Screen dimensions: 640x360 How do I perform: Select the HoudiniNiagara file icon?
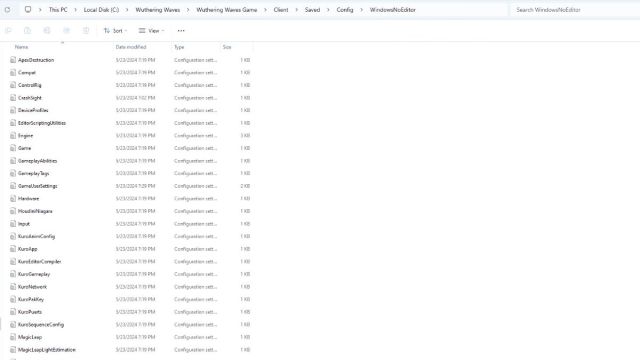pos(13,211)
